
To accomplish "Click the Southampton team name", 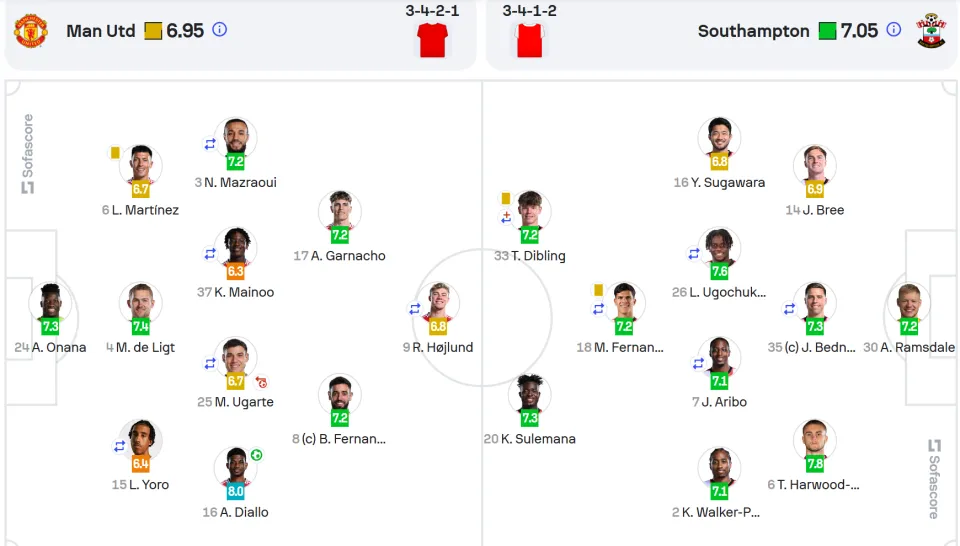I will pos(753,31).
